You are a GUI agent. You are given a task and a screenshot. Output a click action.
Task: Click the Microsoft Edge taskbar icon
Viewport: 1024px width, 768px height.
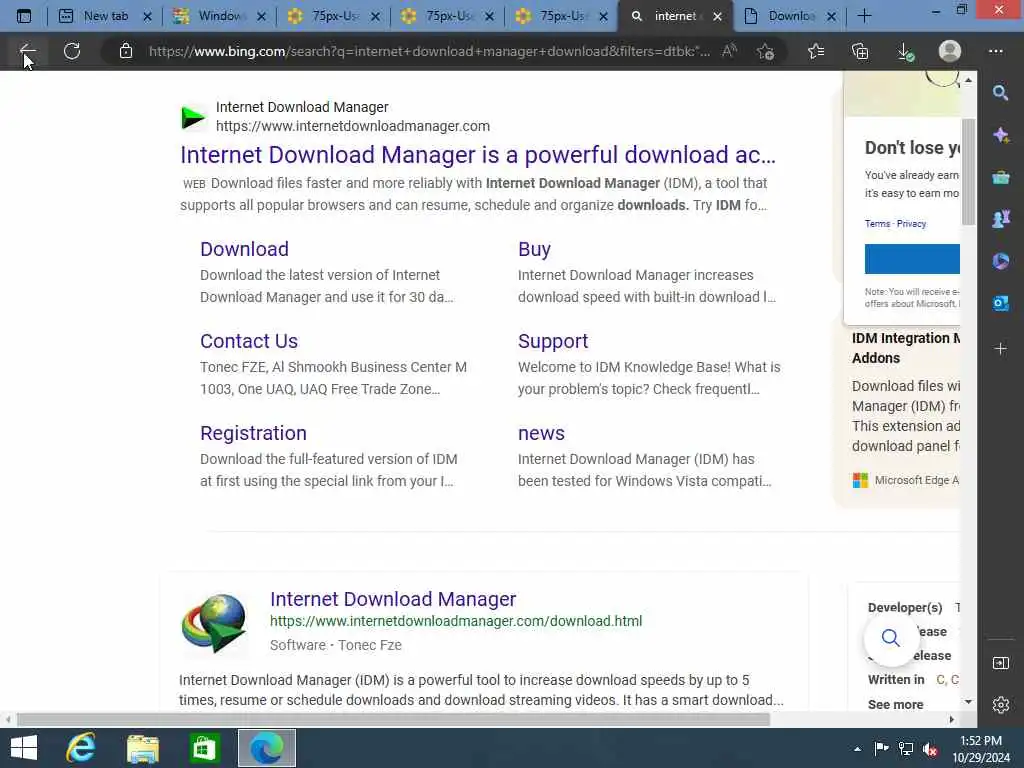coord(266,748)
